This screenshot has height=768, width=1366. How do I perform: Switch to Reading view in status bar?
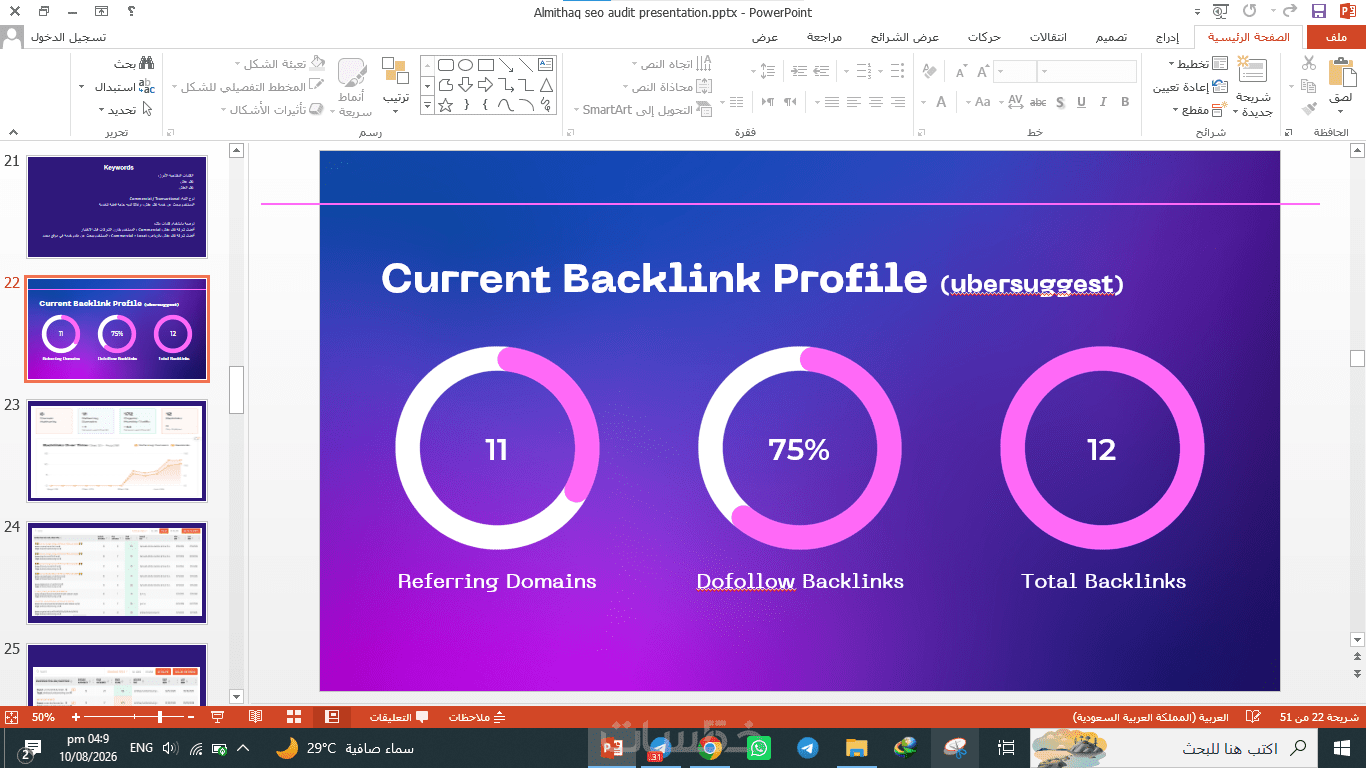tap(256, 717)
